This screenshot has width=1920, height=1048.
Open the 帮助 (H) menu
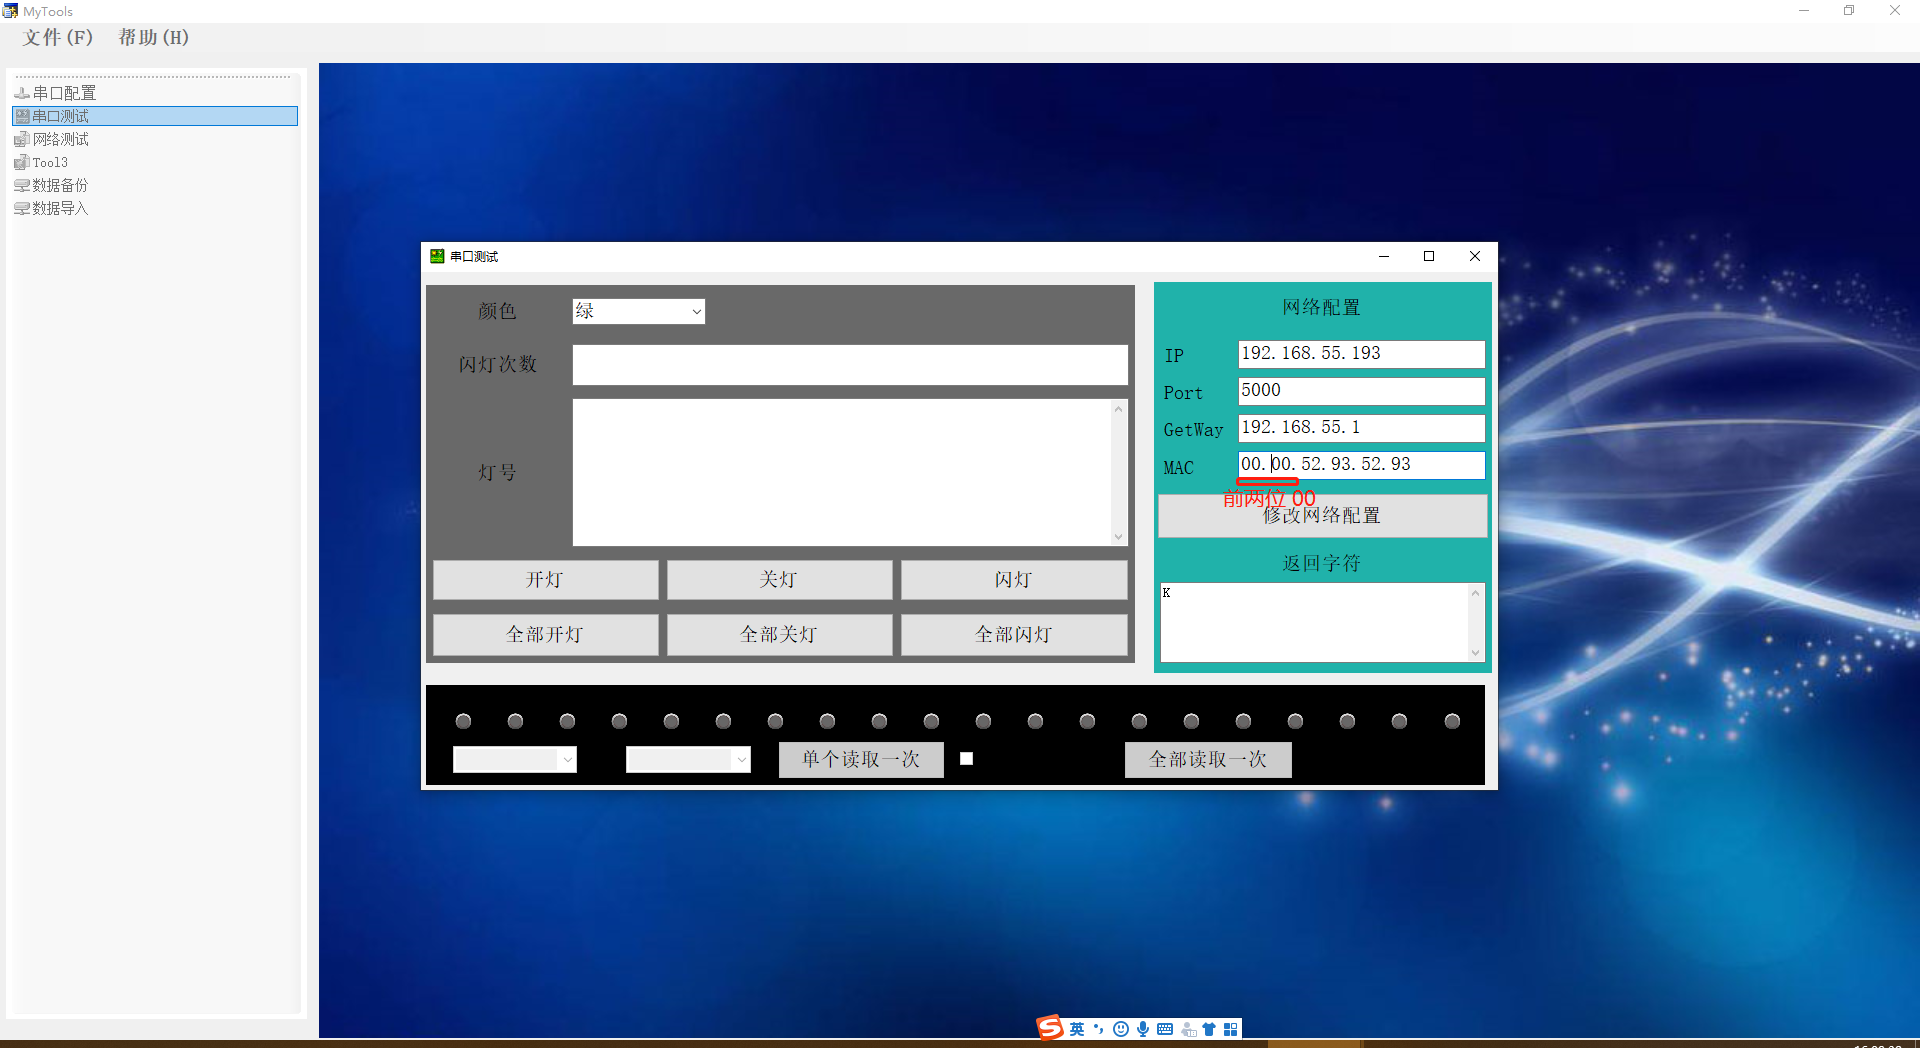153,37
